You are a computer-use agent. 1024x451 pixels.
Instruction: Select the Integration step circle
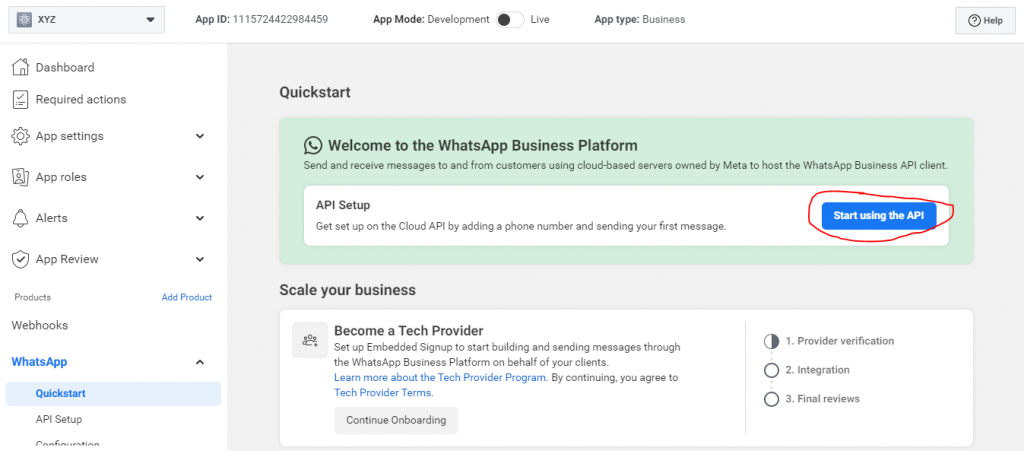[771, 370]
